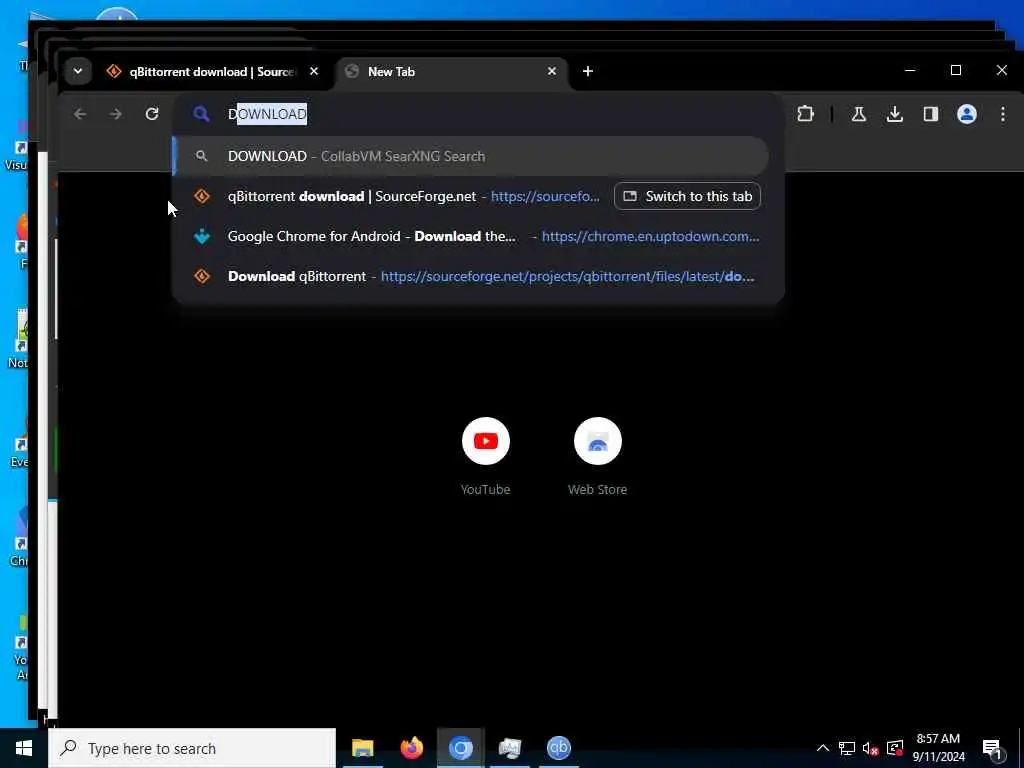Toggle the side panel icon

[931, 114]
